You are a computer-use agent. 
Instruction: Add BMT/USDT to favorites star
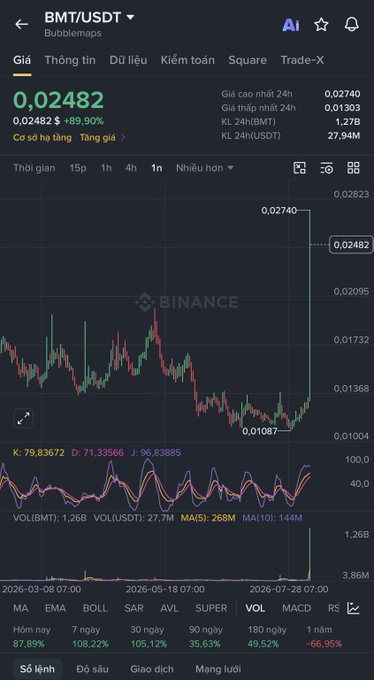(321, 25)
